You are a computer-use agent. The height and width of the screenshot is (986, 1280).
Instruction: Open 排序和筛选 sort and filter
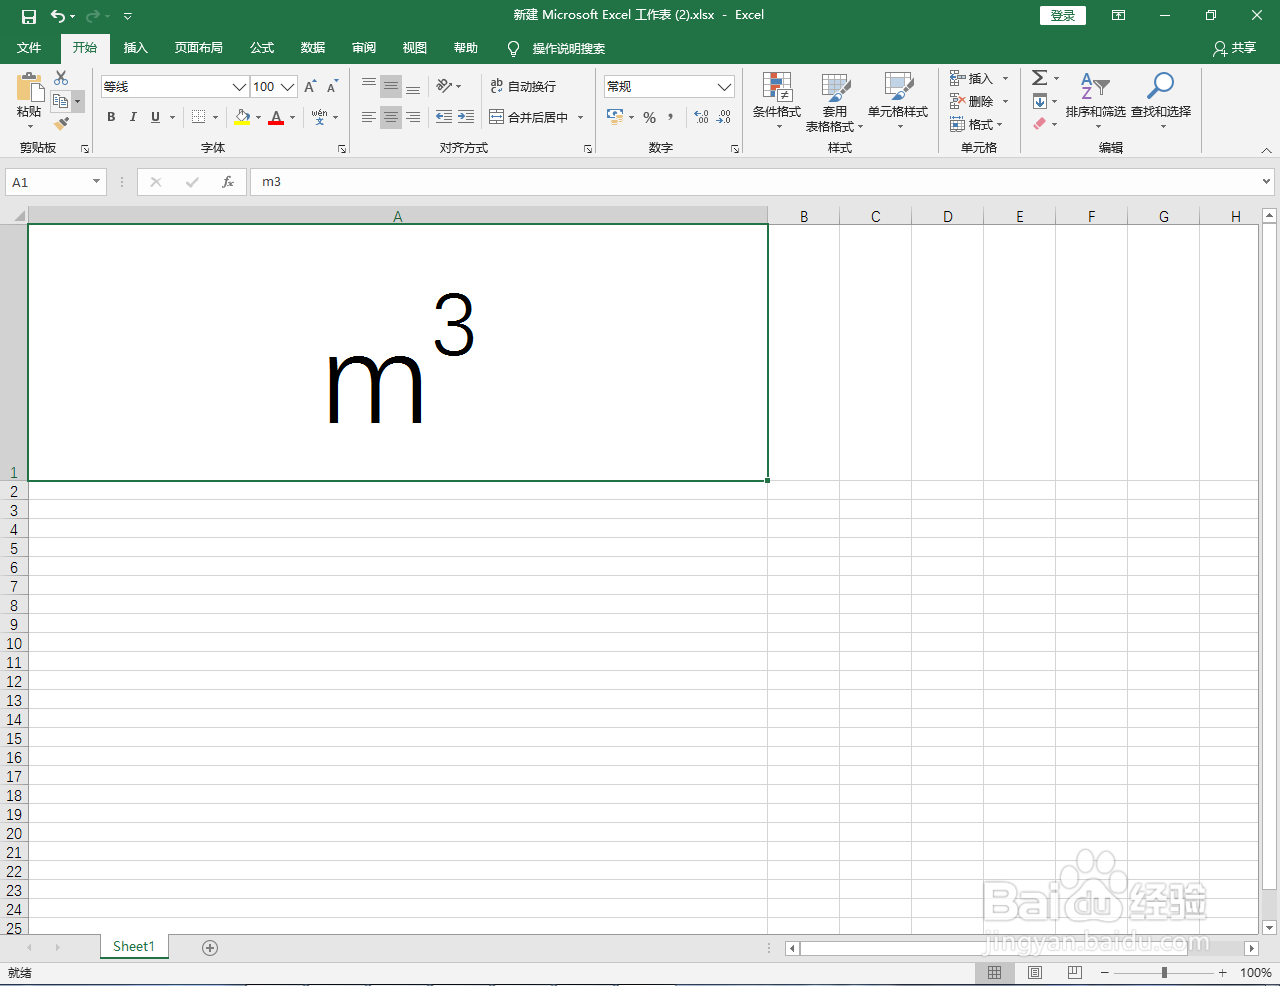coord(1095,101)
